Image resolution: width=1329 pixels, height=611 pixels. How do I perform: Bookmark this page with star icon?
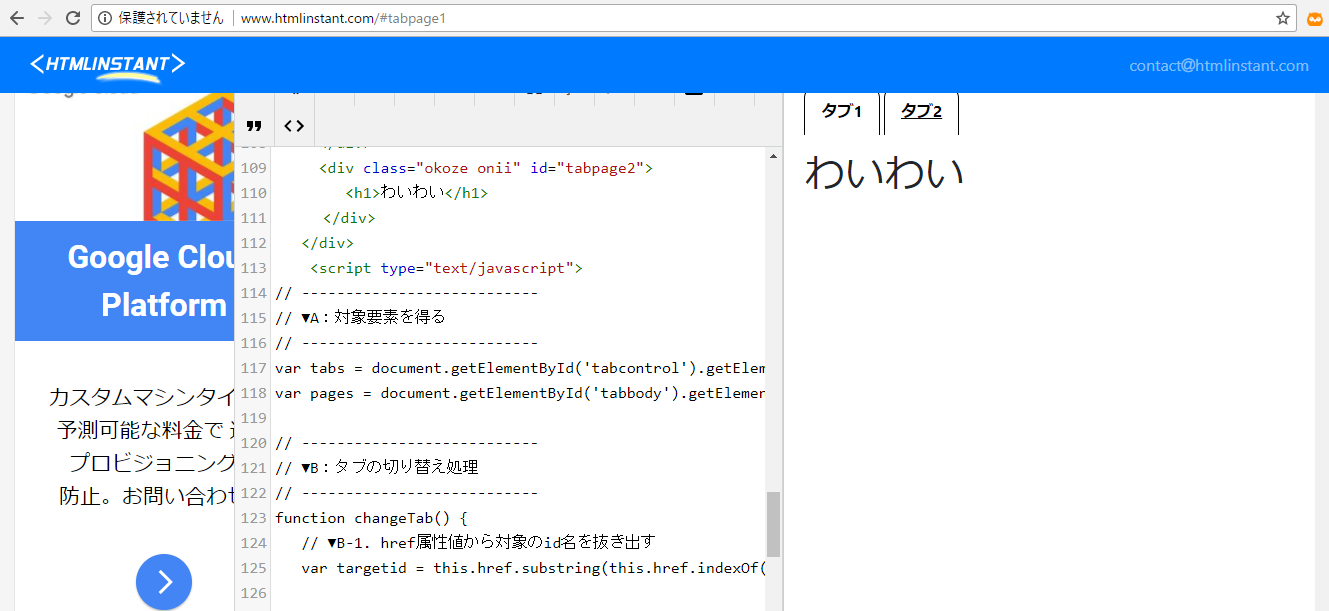[1282, 18]
